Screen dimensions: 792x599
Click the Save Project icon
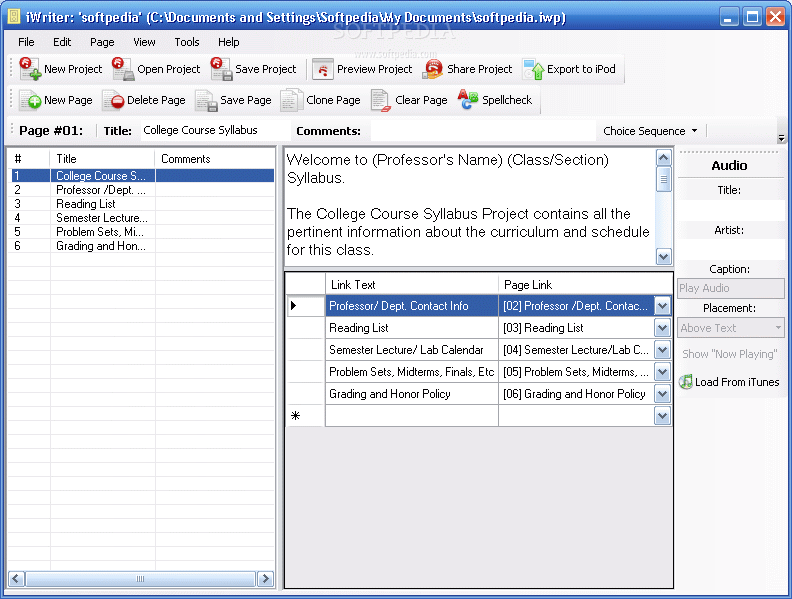221,69
